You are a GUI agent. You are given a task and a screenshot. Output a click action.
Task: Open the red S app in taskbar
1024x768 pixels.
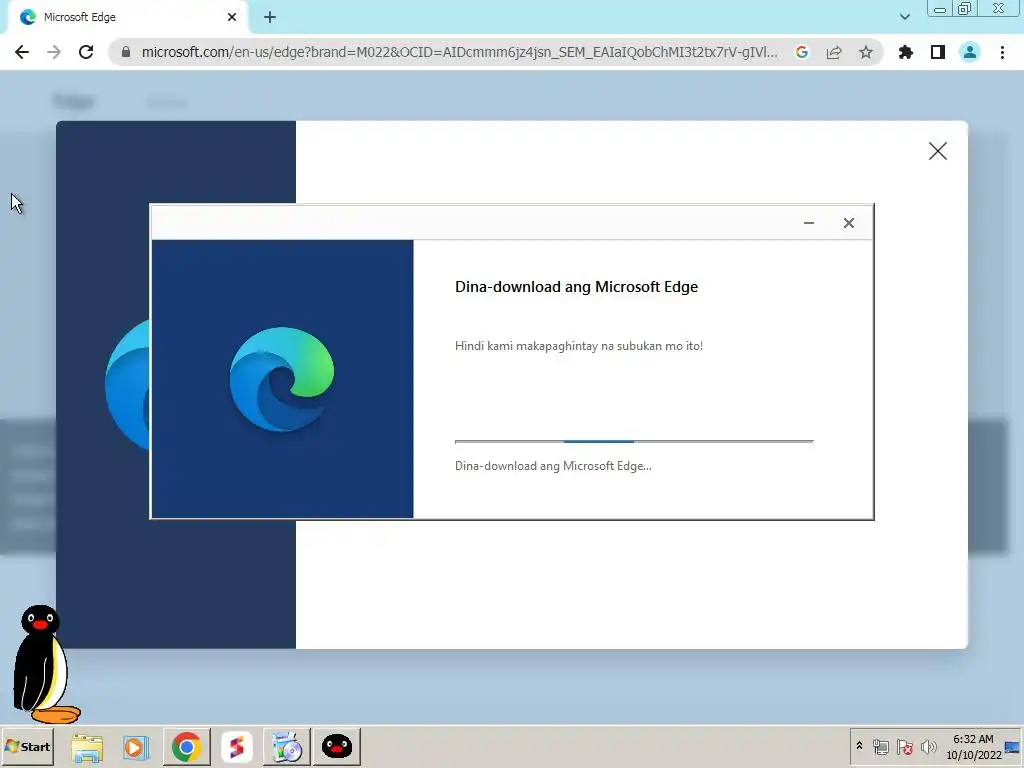coord(236,746)
